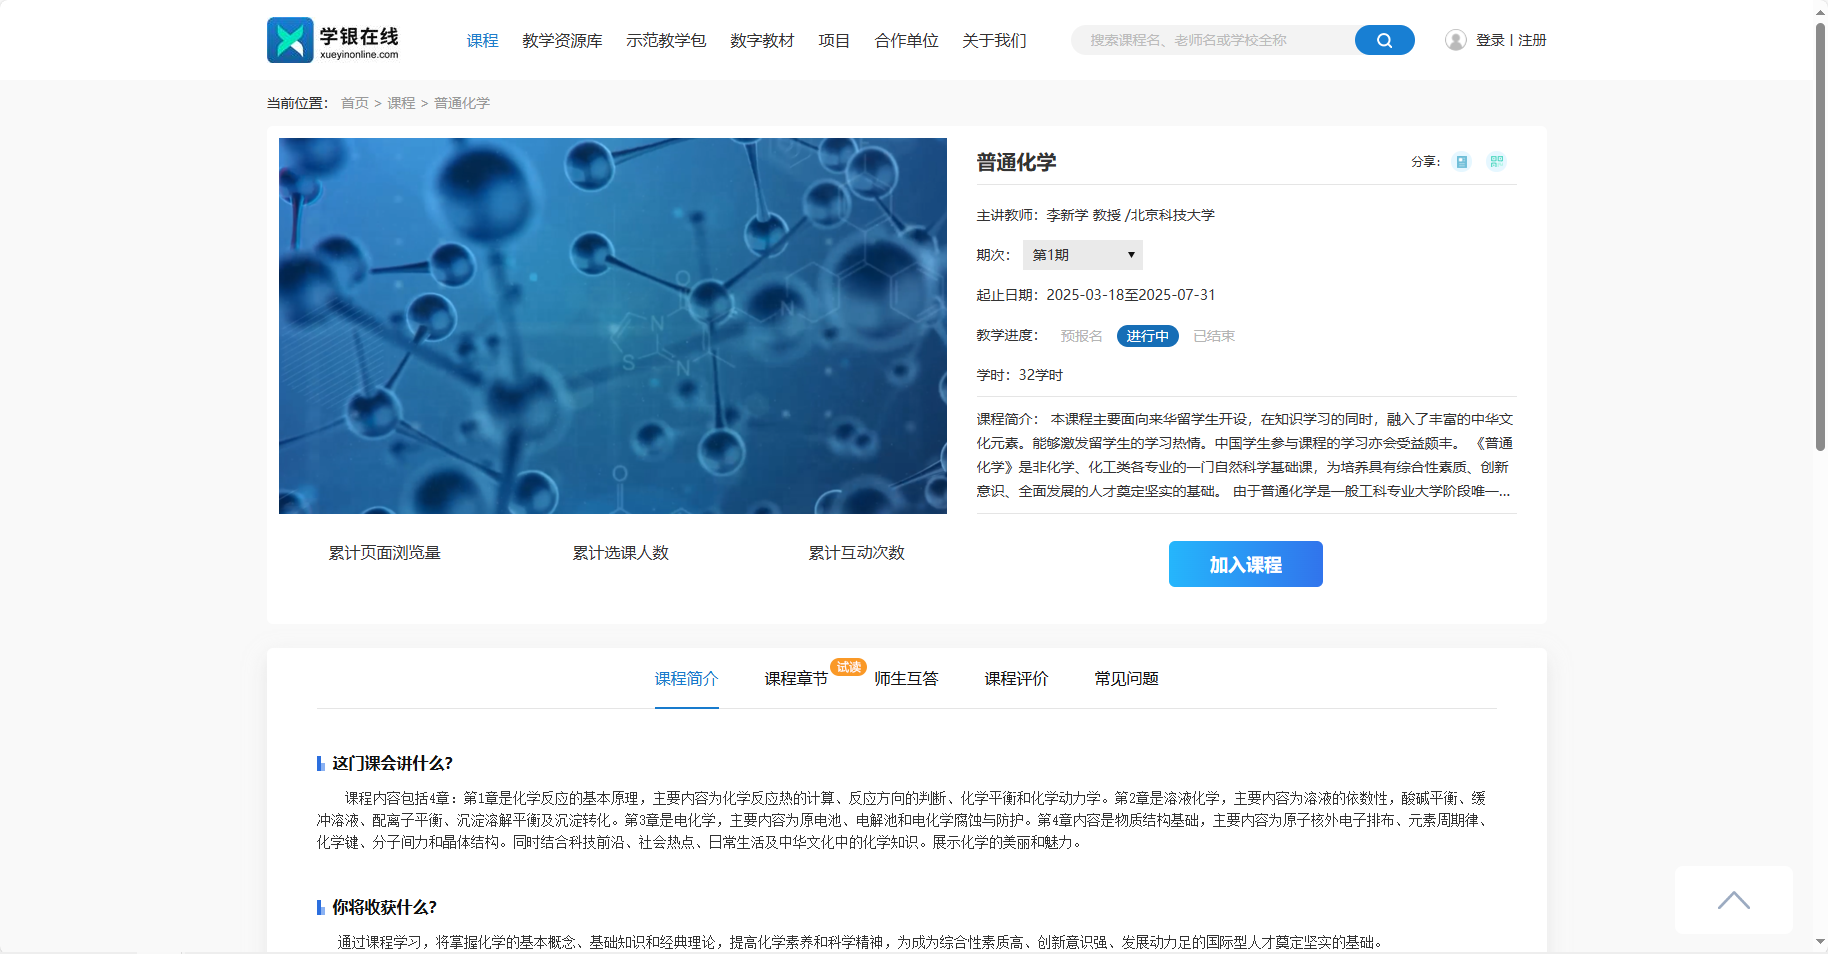Click the 加入课程 button
The image size is (1828, 954).
point(1246,564)
